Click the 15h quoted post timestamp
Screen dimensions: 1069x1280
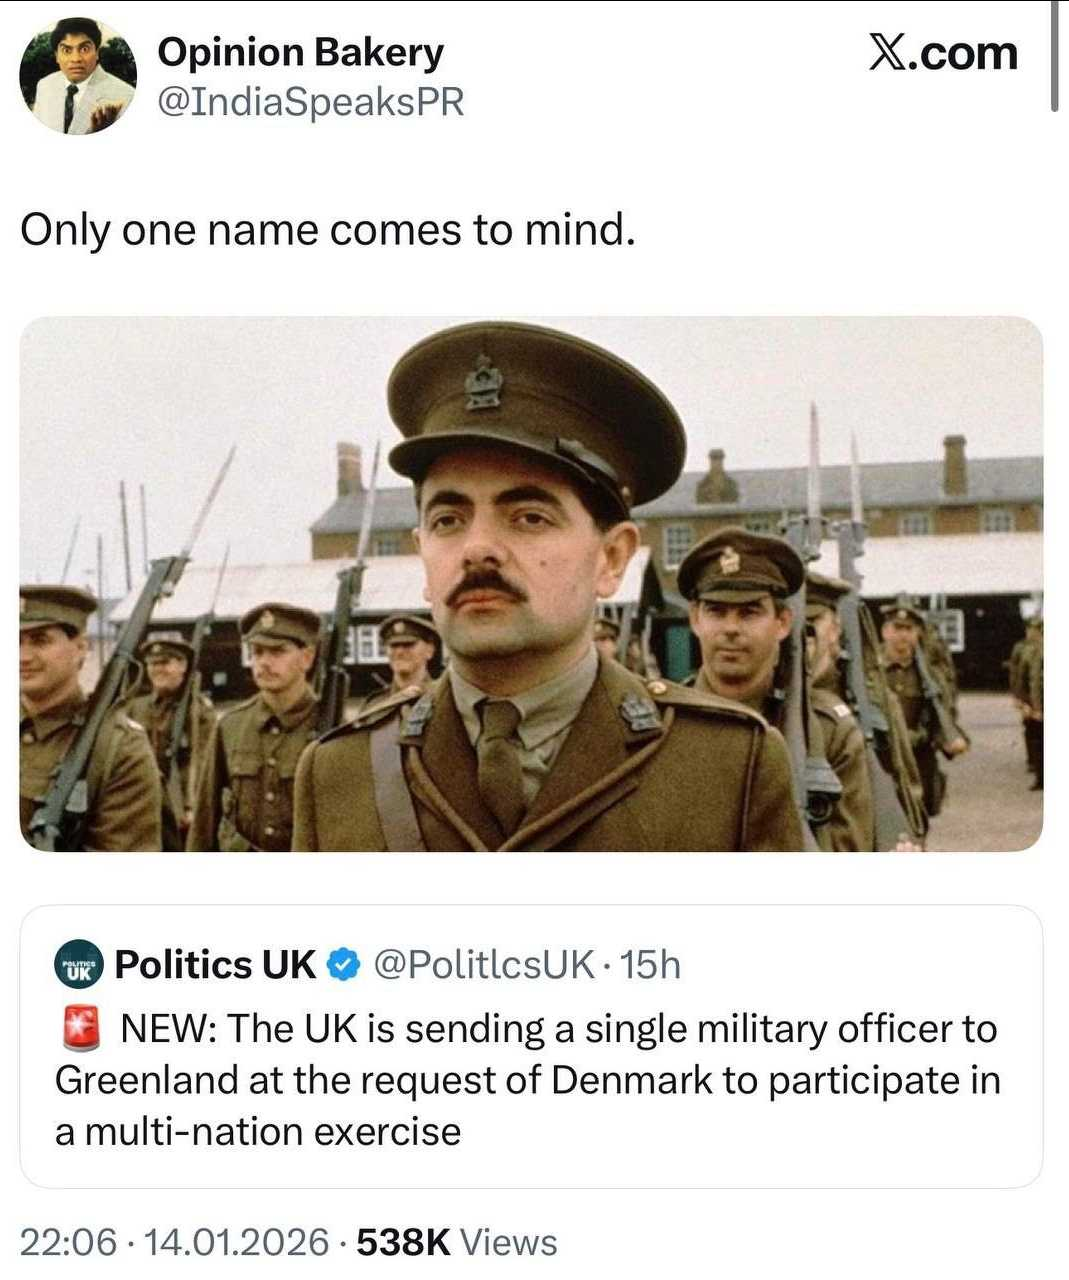point(651,965)
